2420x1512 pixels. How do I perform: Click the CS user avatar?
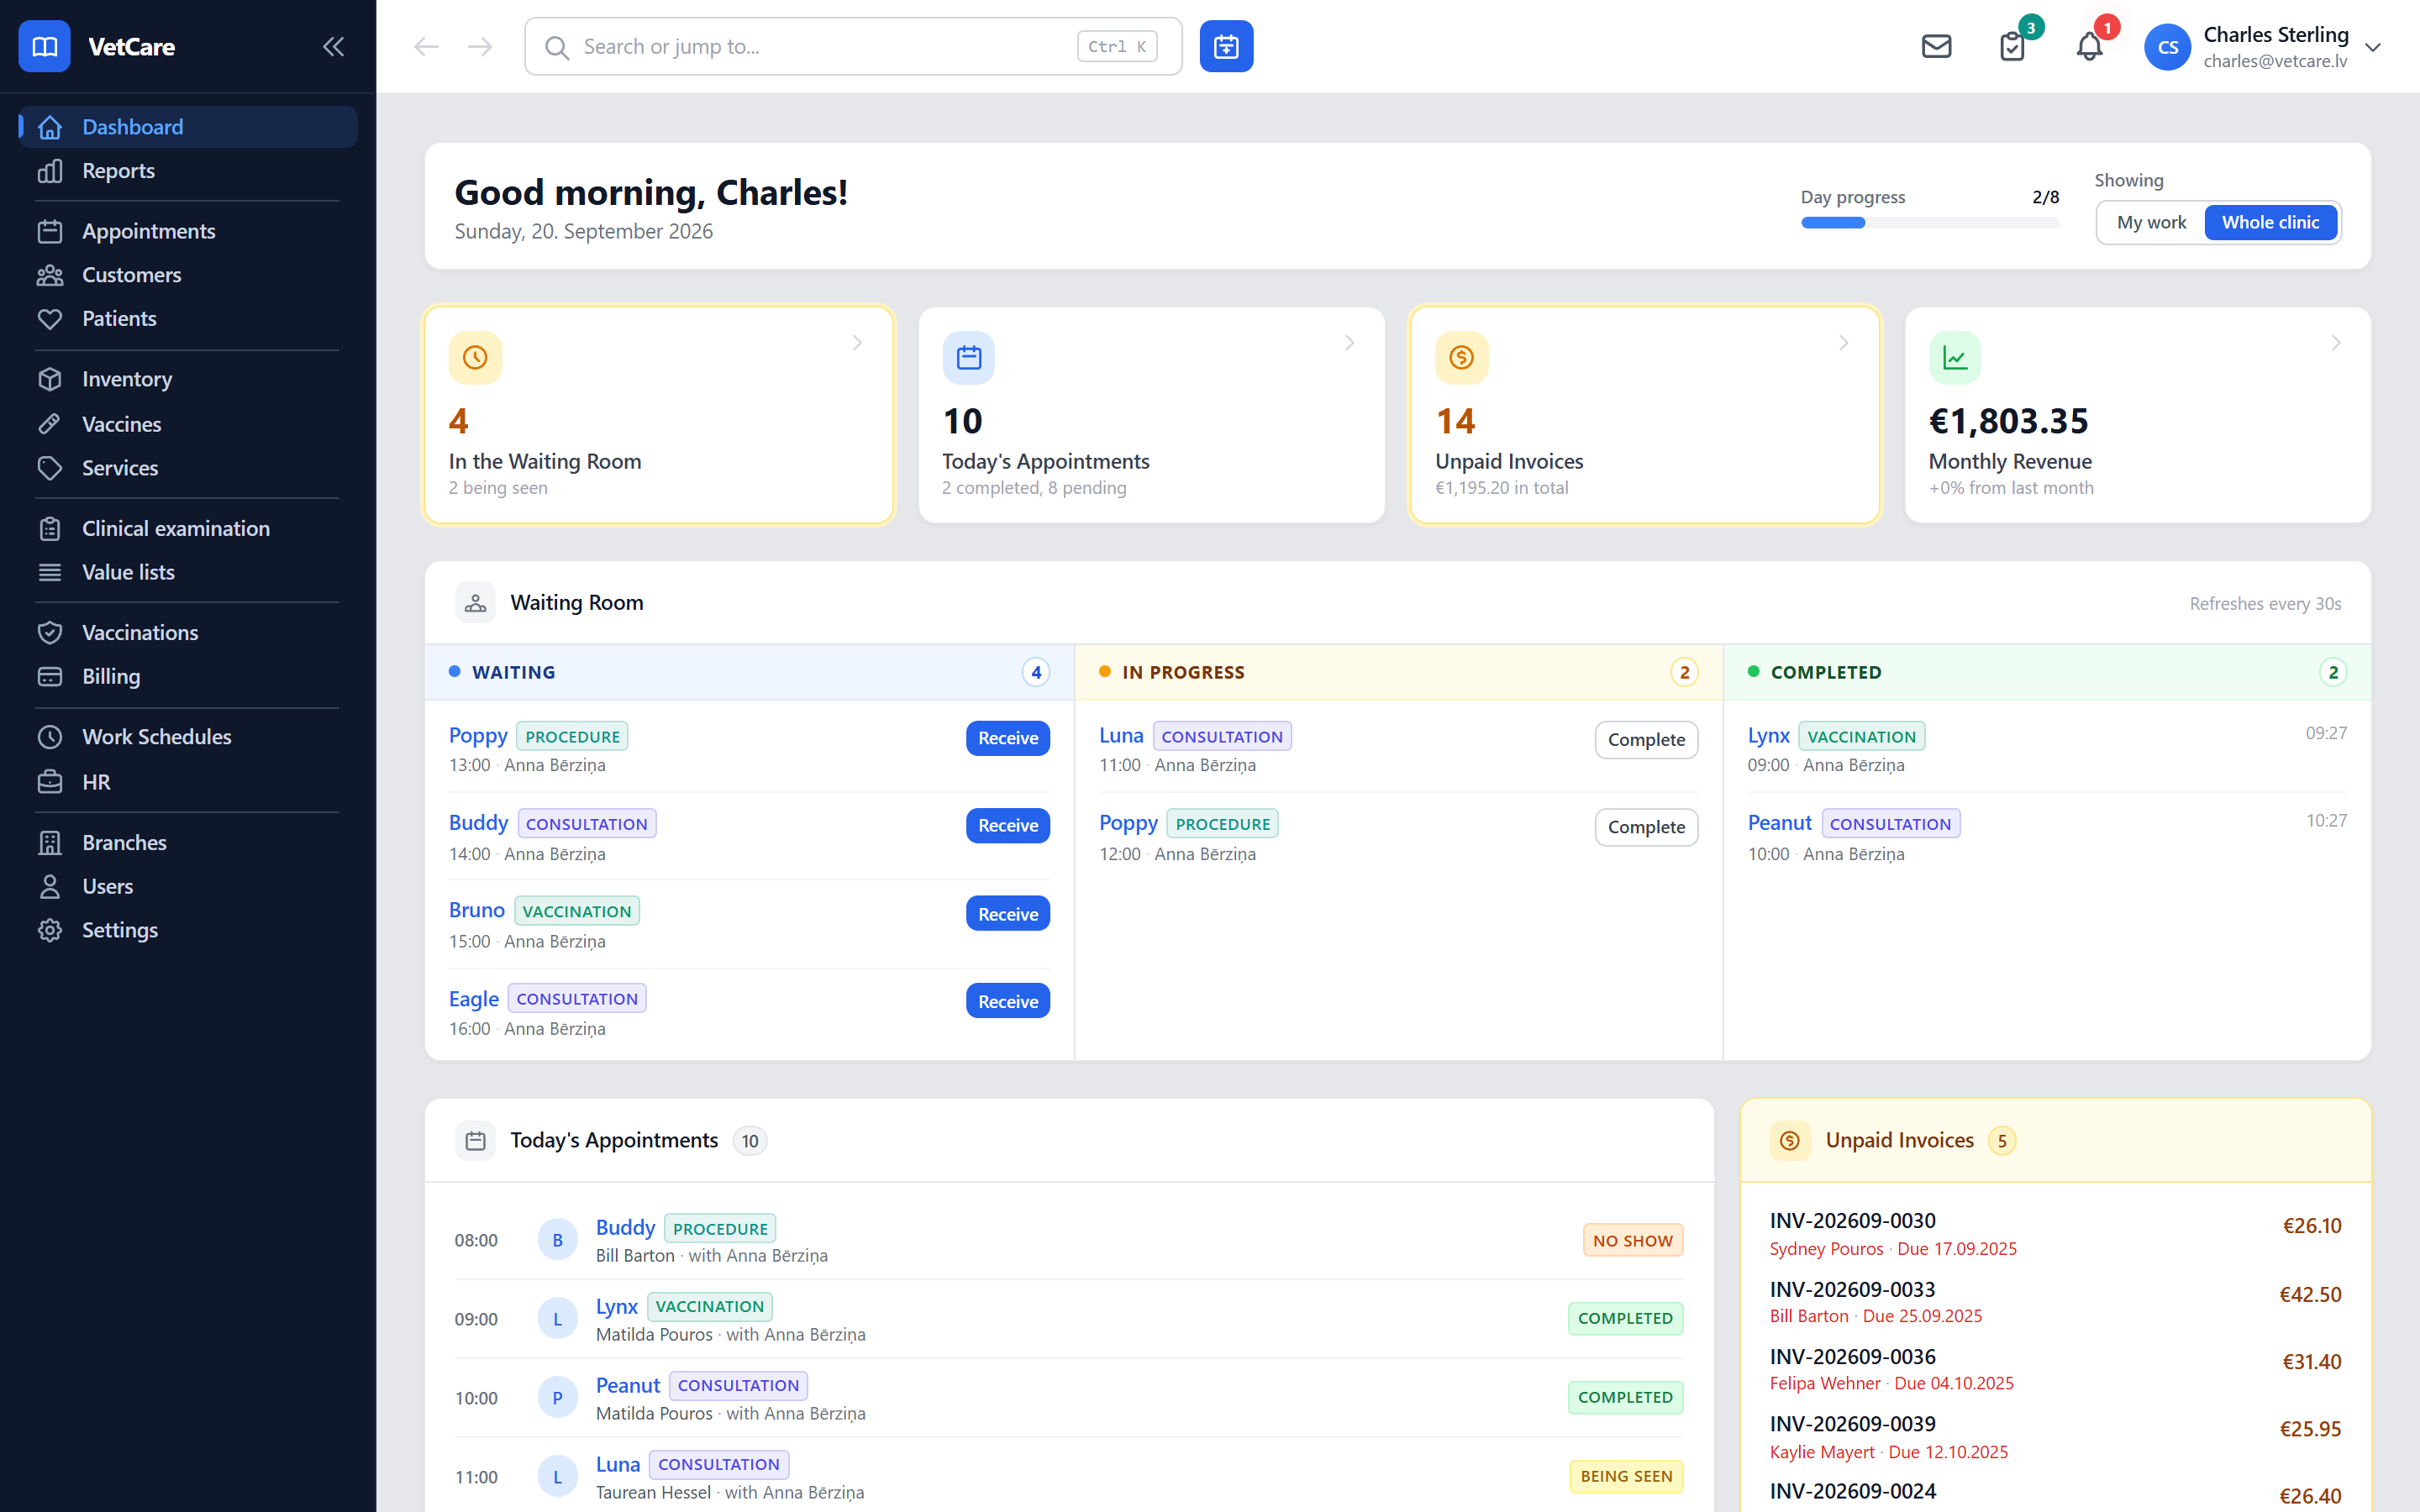tap(2167, 47)
